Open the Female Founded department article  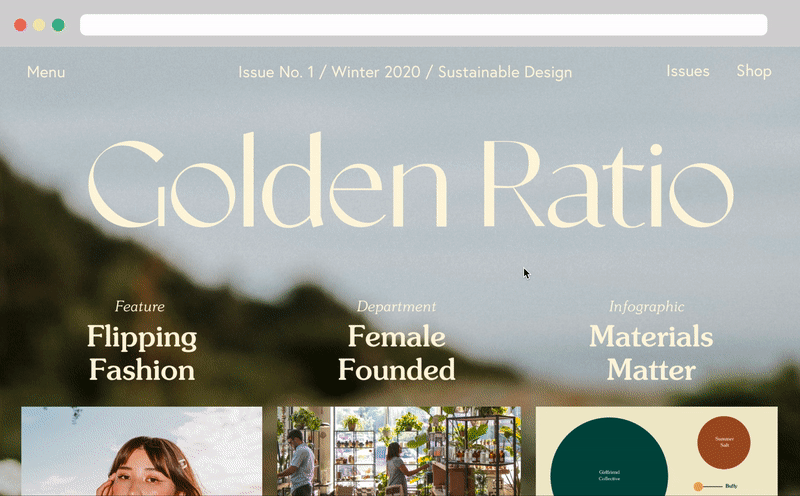point(396,353)
